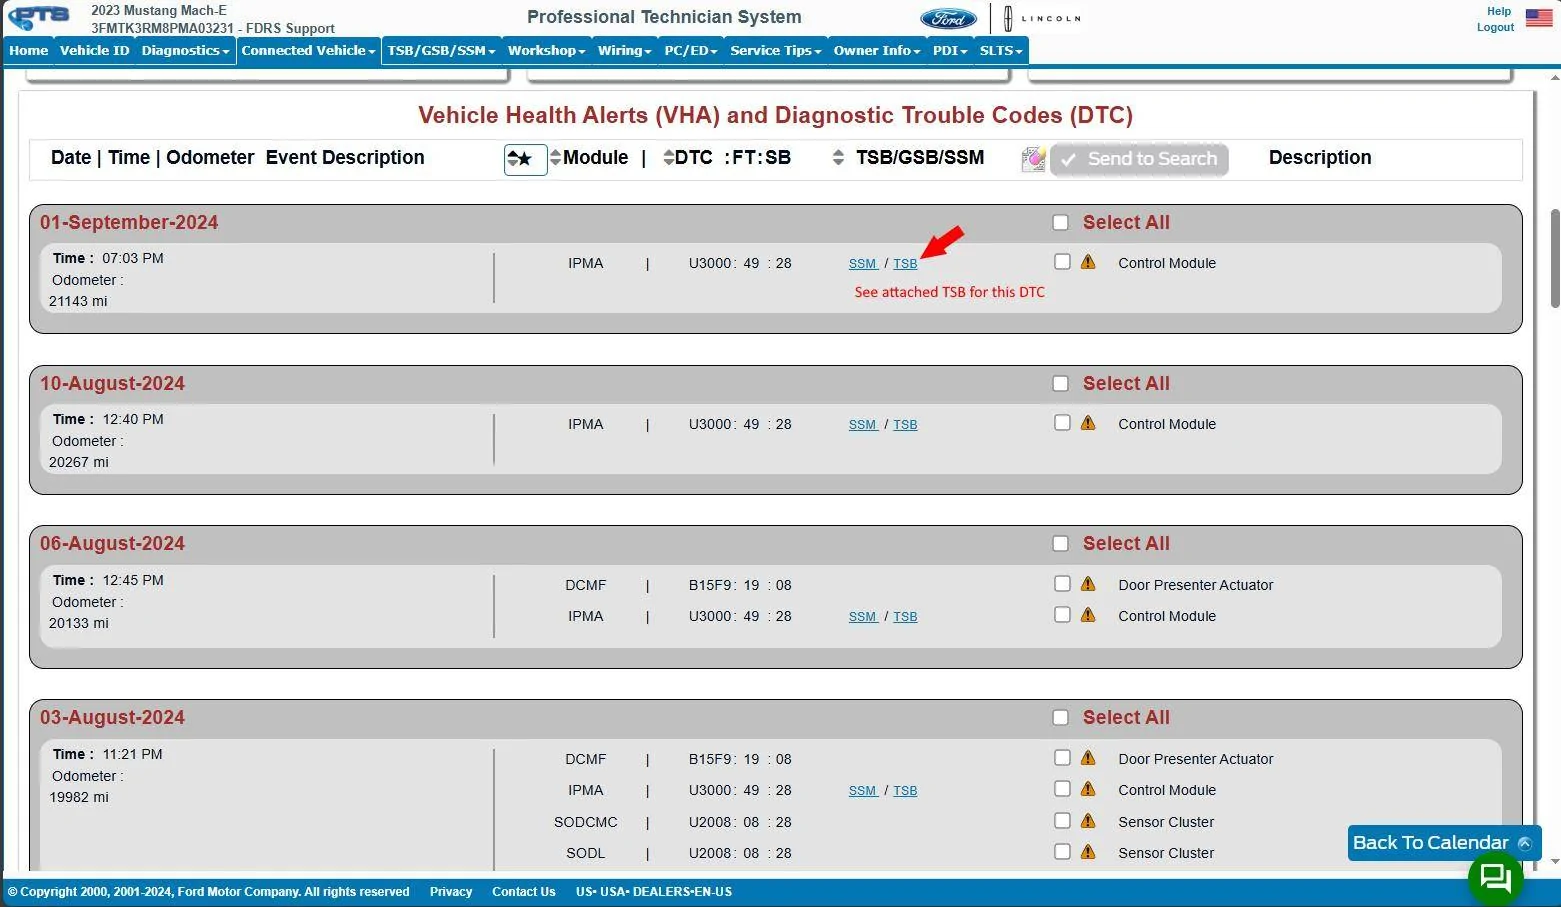The image size is (1561, 907).
Task: Open the Connected Vehicle dropdown menu
Action: click(x=308, y=51)
